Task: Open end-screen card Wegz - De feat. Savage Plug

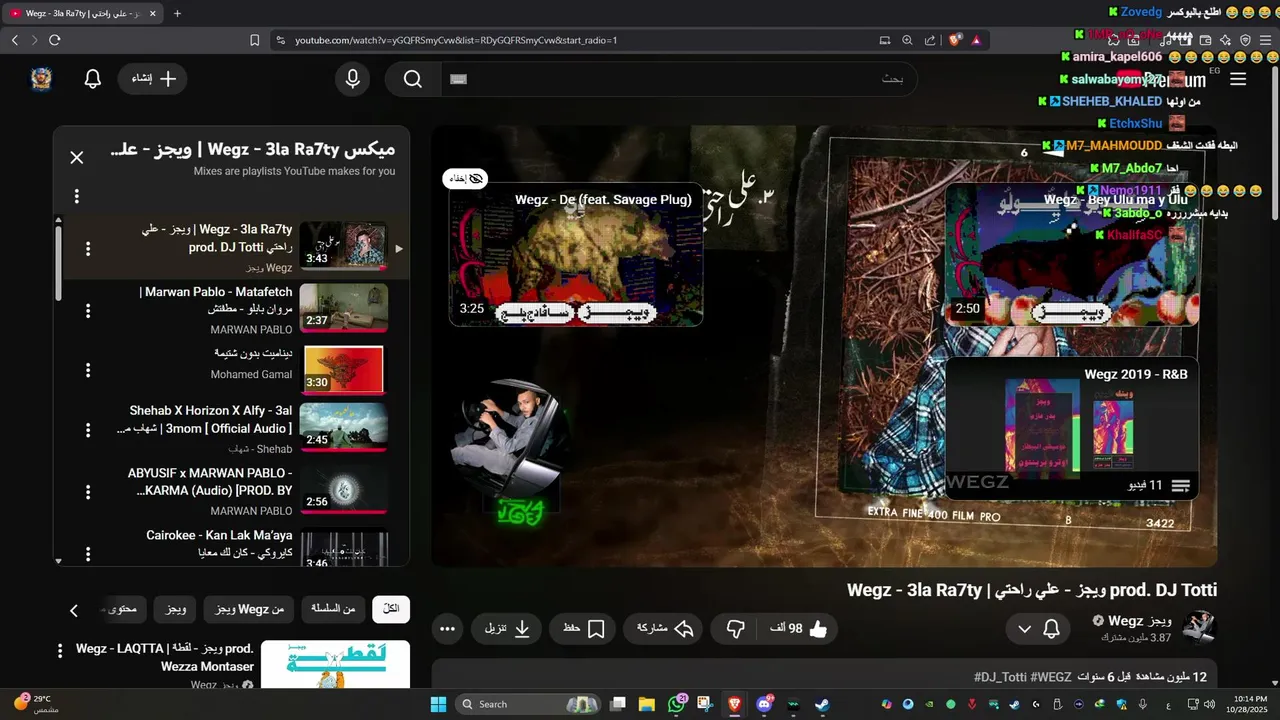Action: click(576, 254)
